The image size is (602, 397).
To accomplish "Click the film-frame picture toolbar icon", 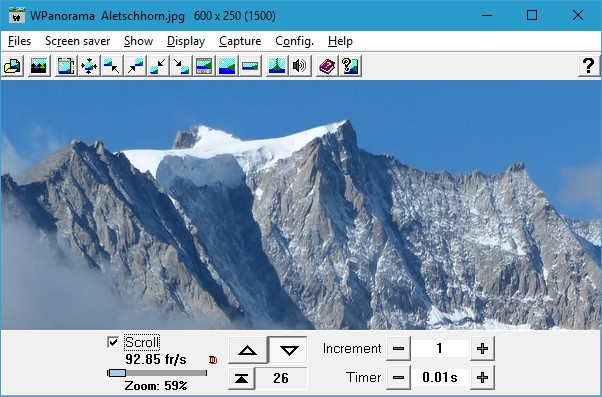I will (66, 66).
